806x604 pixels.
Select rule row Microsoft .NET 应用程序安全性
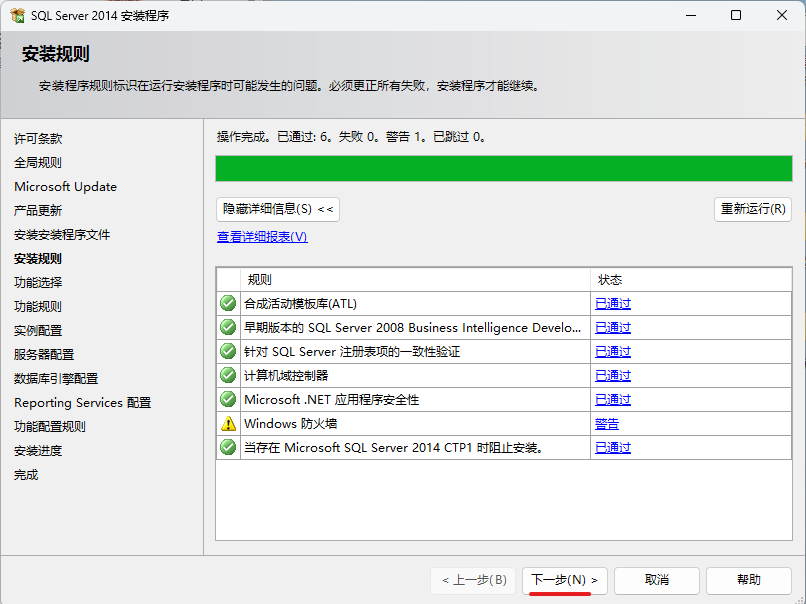click(x=504, y=399)
